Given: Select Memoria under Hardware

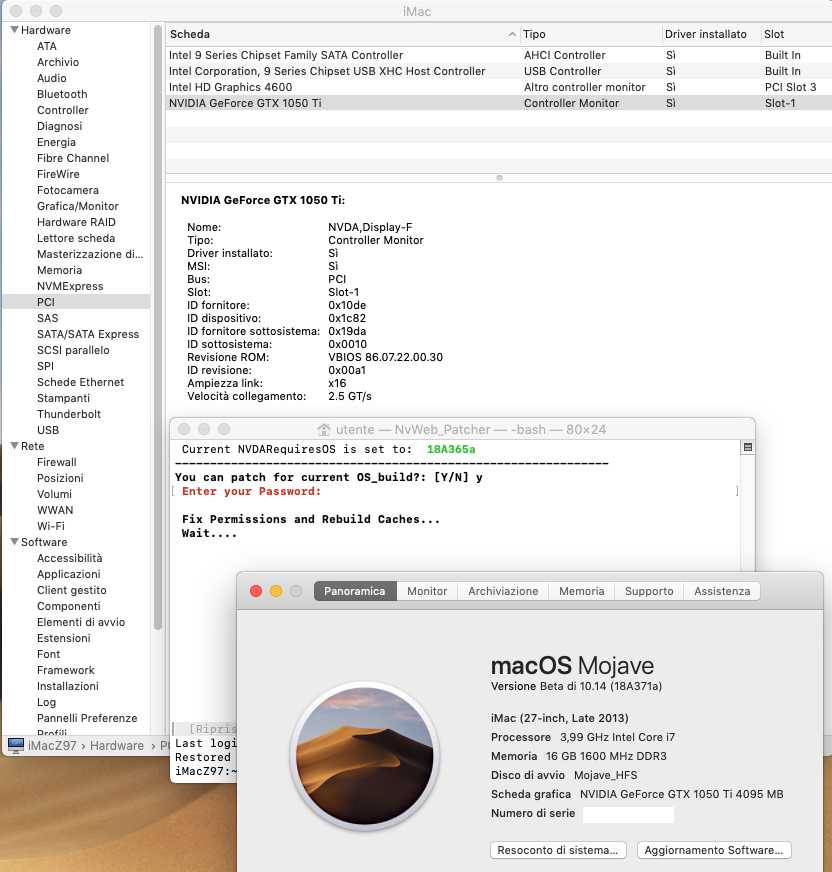Looking at the screenshot, I should coord(60,270).
